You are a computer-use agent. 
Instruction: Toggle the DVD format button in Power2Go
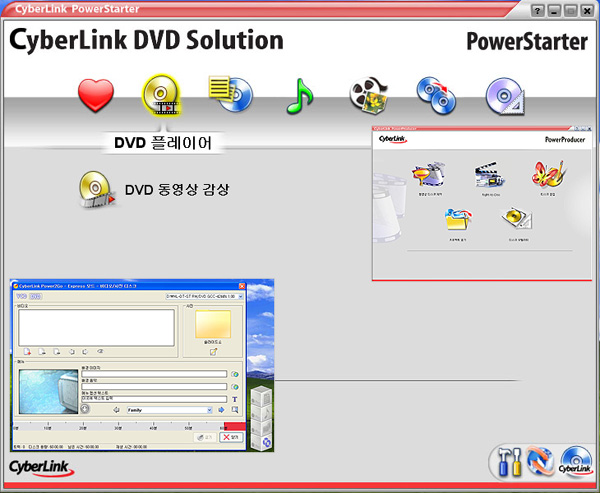tap(35, 297)
